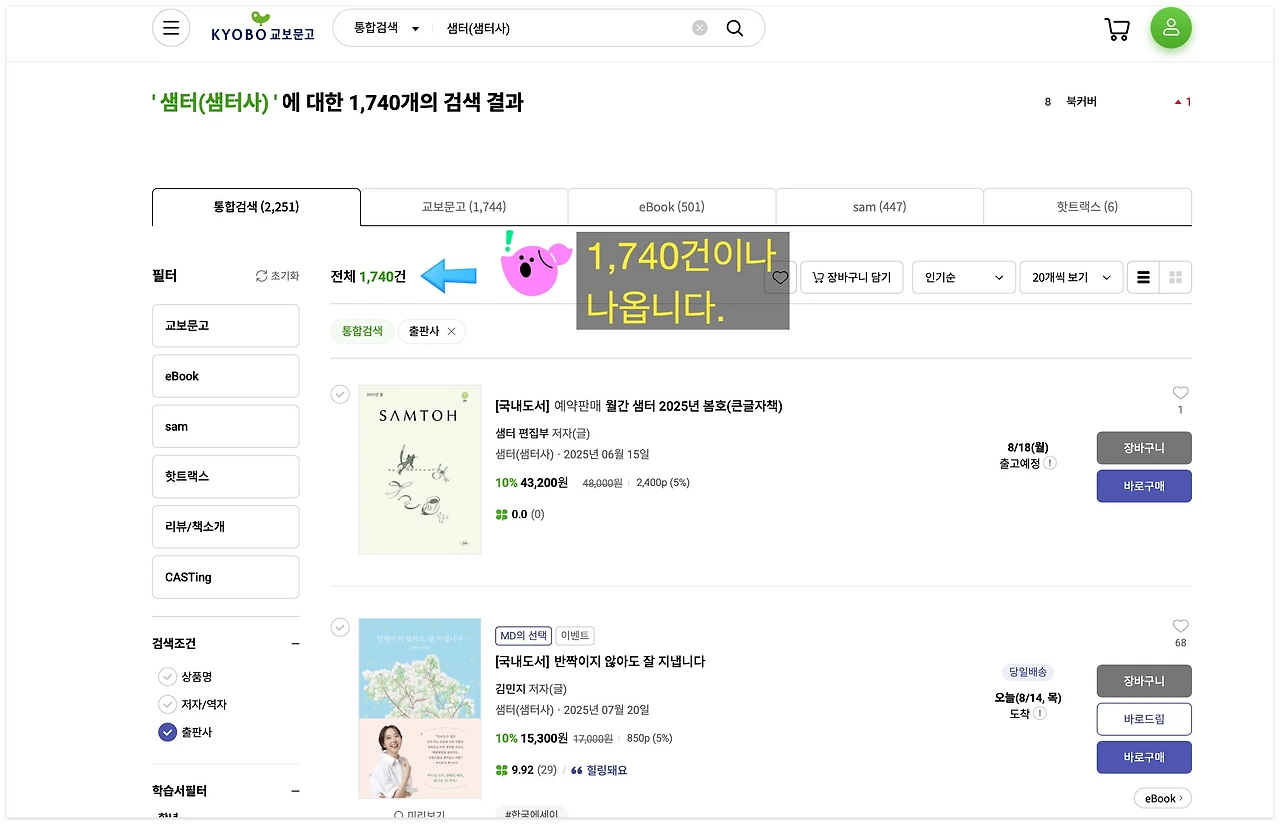
Task: Open the green user profile icon
Action: tap(1171, 28)
